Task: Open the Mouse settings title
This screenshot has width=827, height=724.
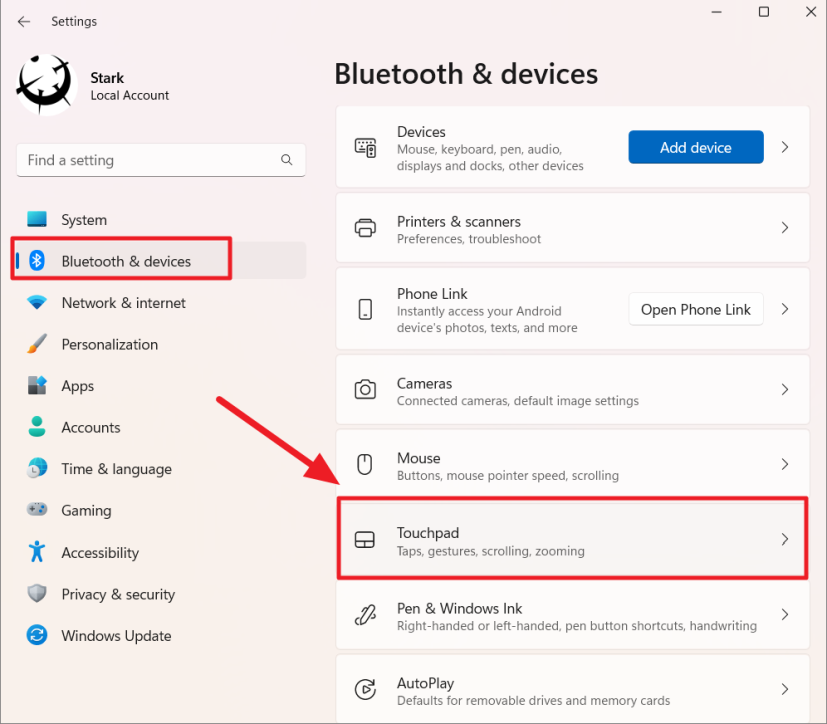Action: [418, 458]
